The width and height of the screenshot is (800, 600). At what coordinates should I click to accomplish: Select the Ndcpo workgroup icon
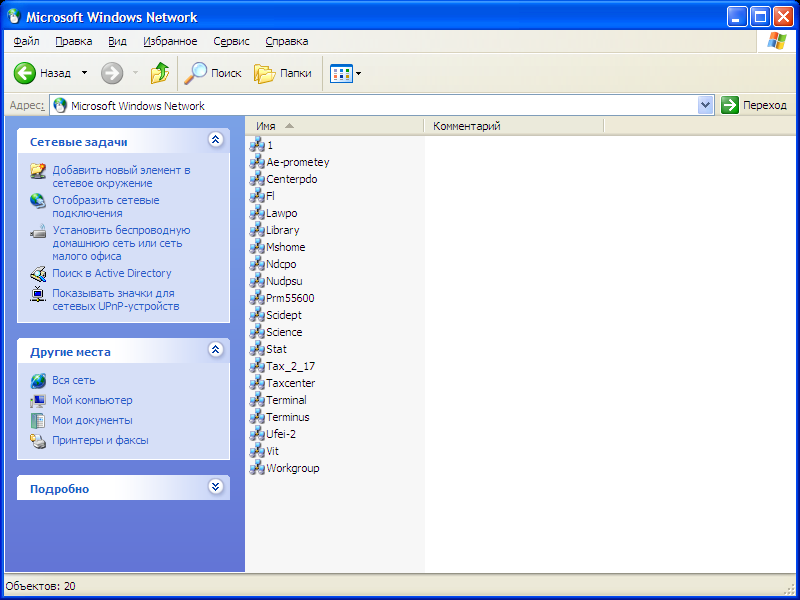point(257,264)
